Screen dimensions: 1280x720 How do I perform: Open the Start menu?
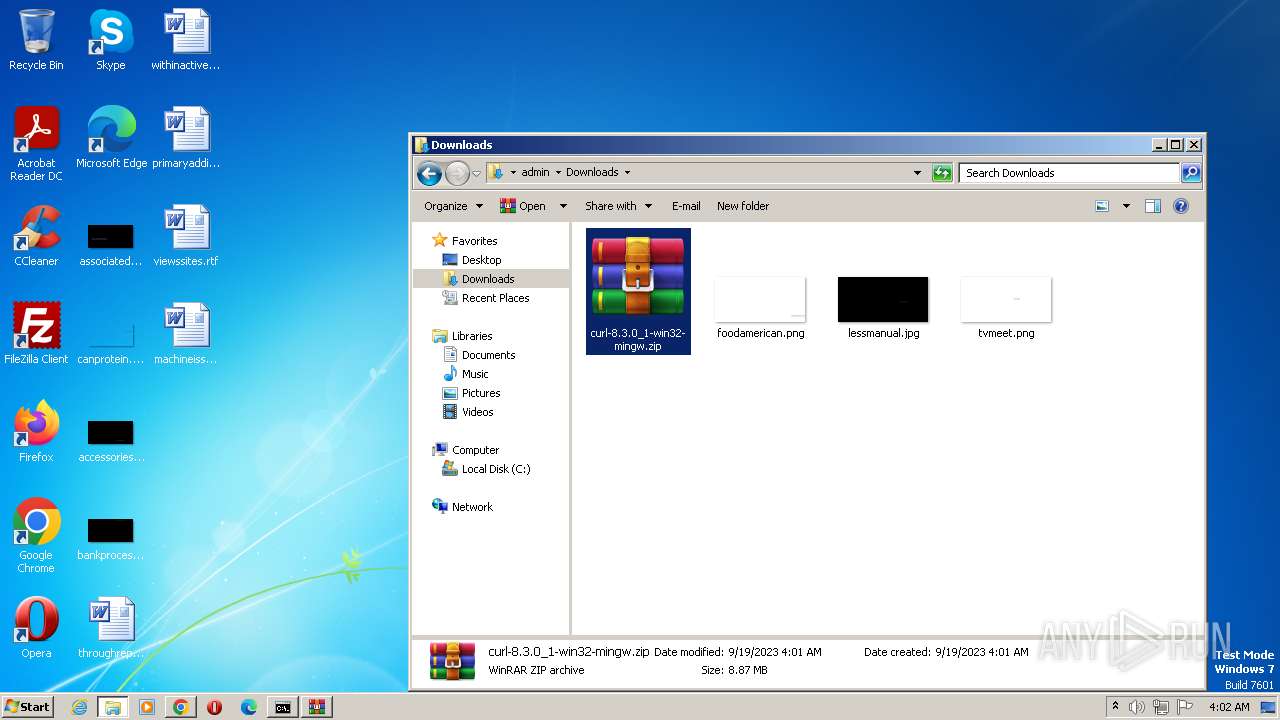pyautogui.click(x=27, y=707)
